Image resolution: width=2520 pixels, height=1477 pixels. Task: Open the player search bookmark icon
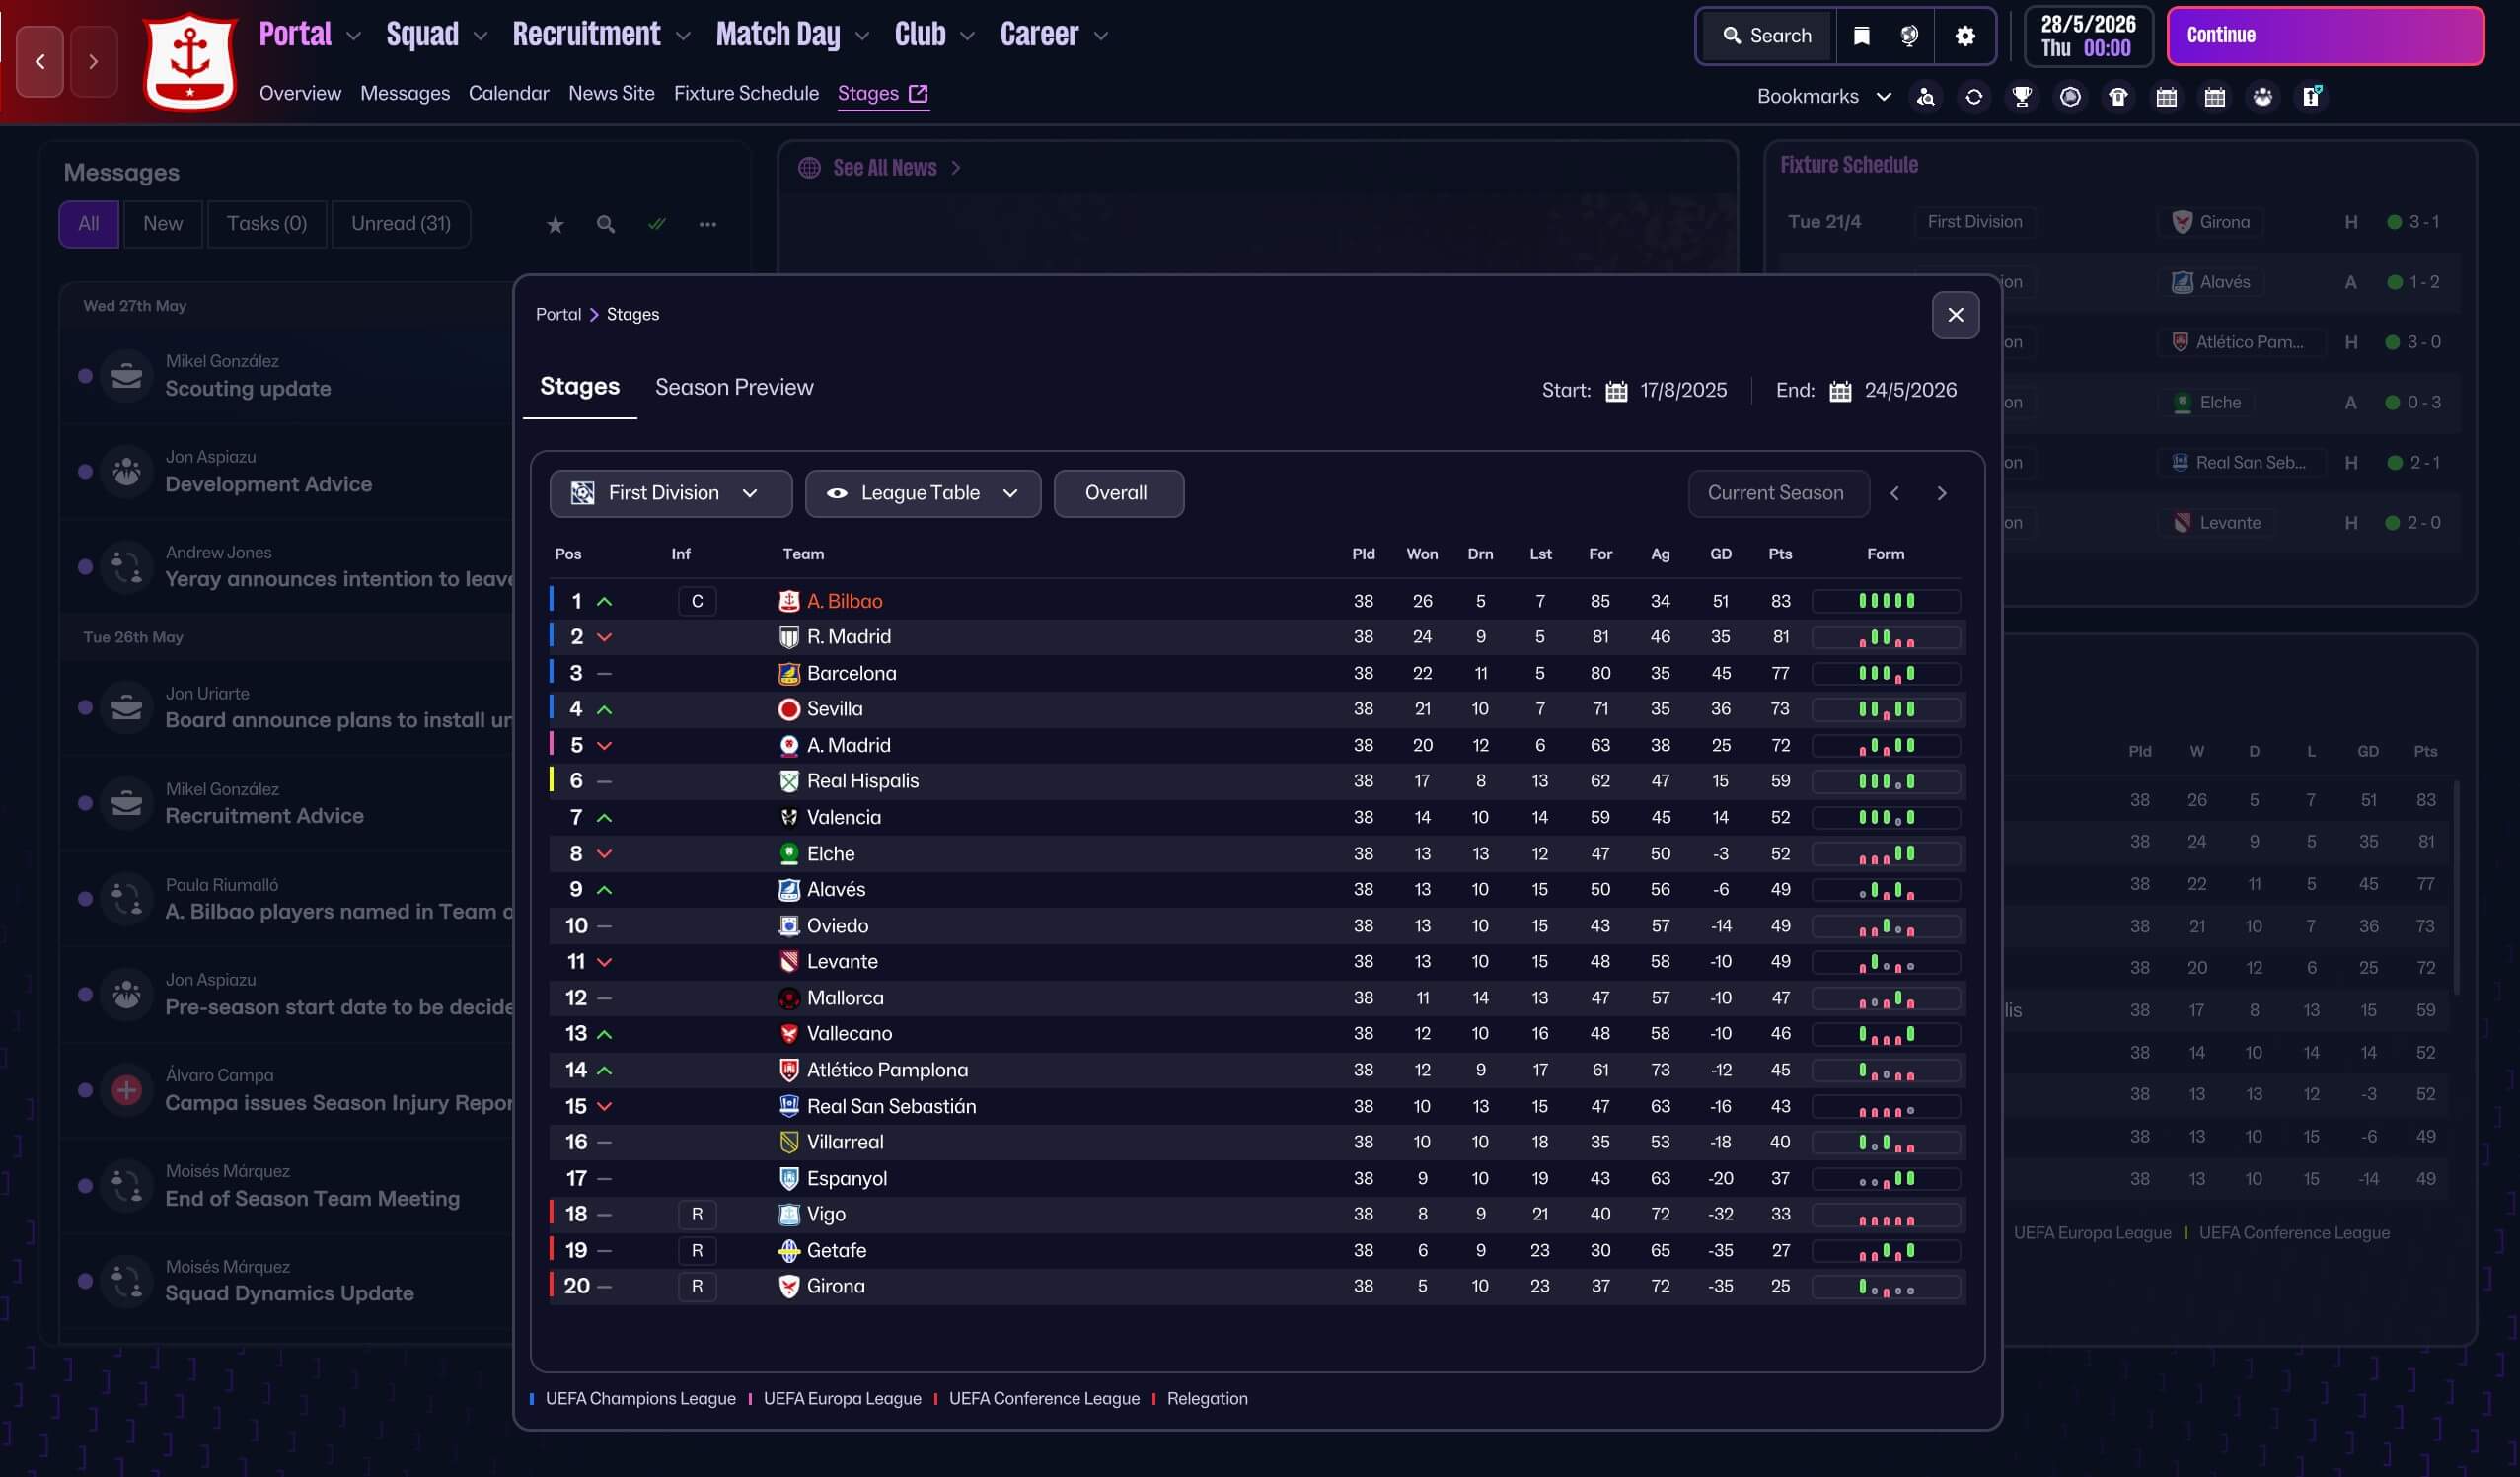1925,96
